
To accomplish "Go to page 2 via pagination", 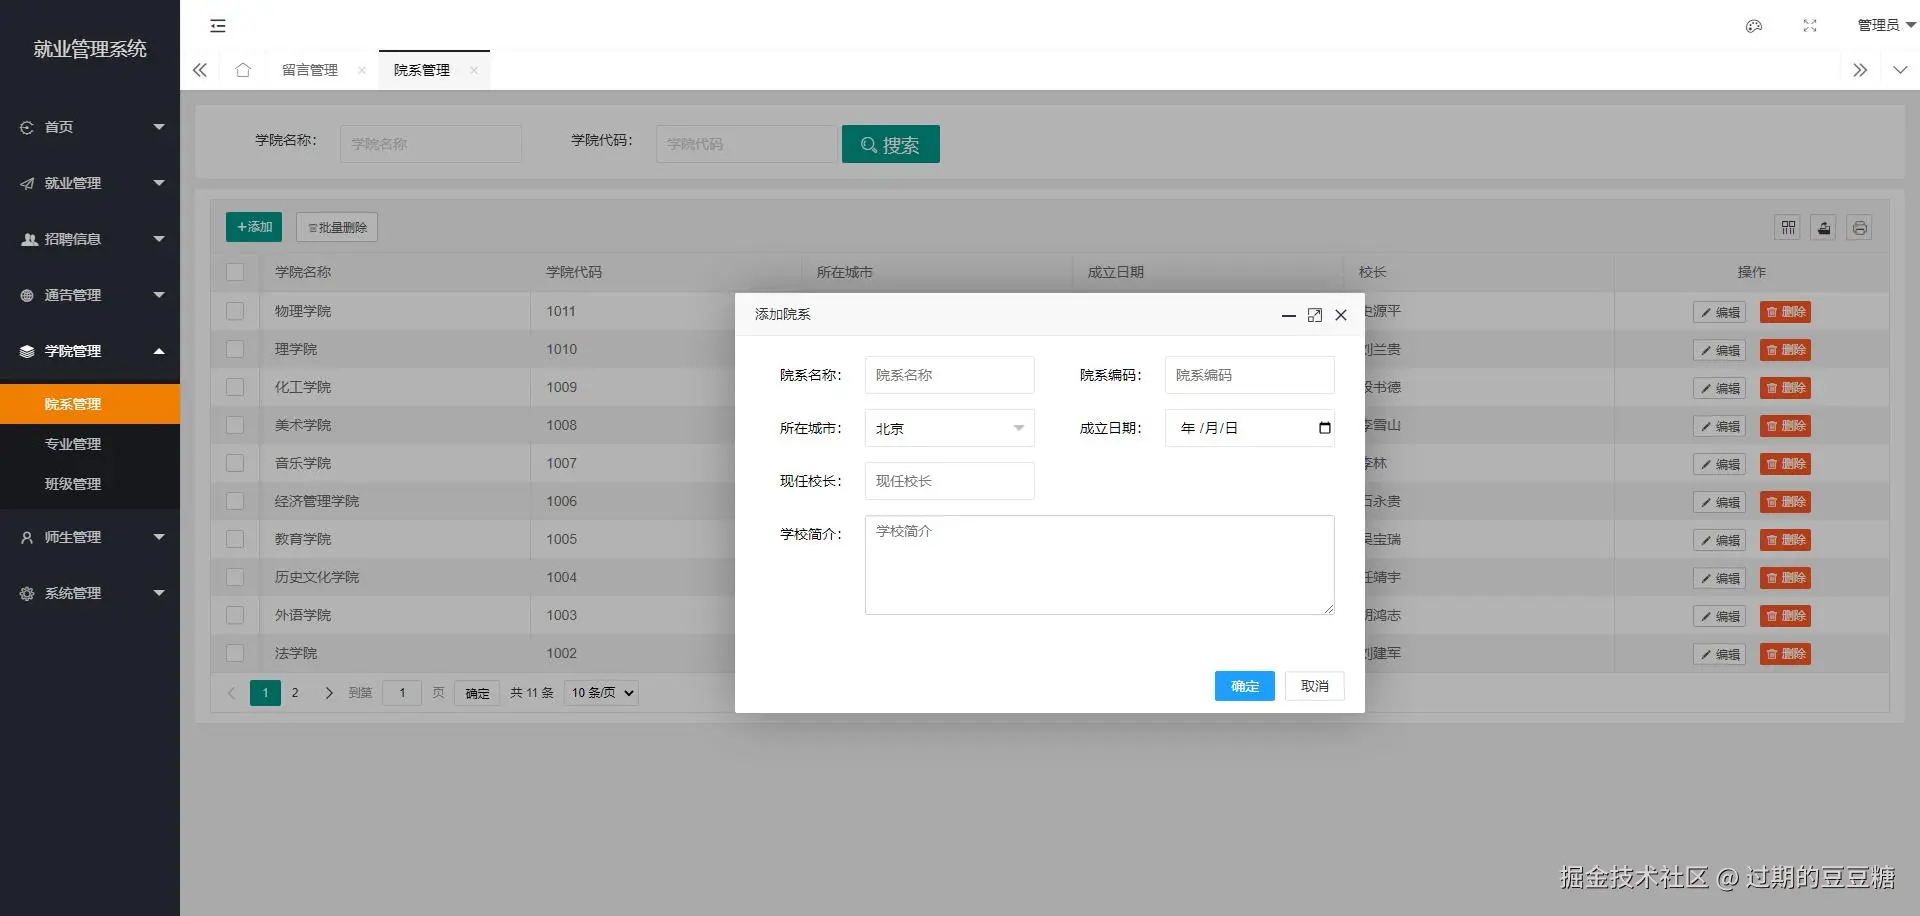I will (x=295, y=692).
